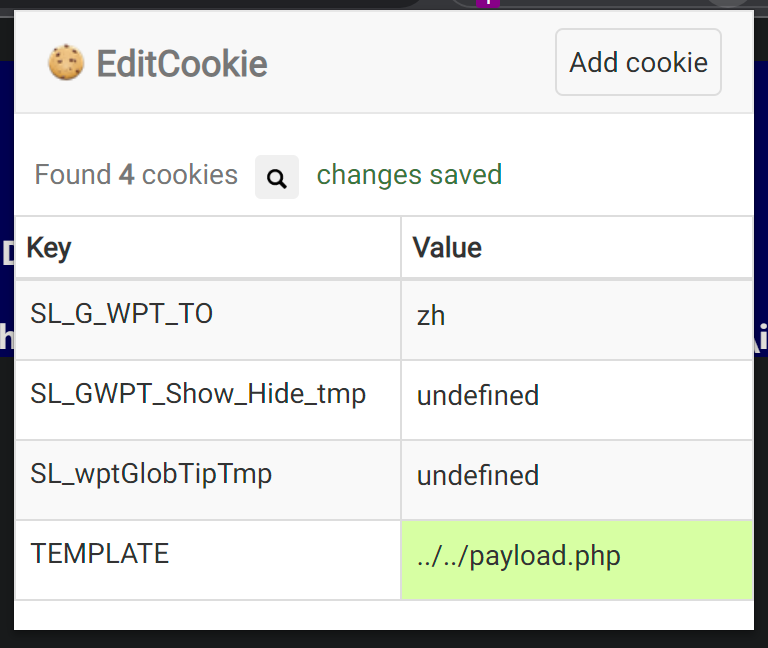Edit SL_wptGlobTipTmp undefined value
The image size is (768, 648).
coord(577,480)
